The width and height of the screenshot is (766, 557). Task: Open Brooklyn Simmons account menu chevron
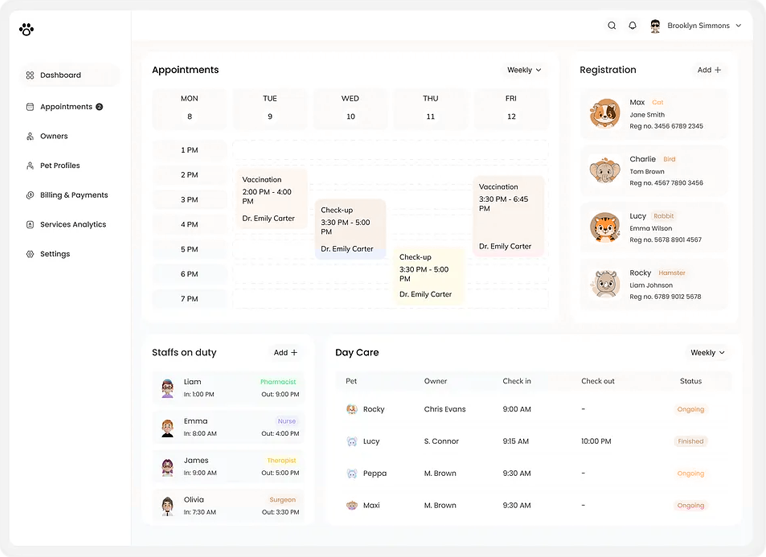[739, 26]
